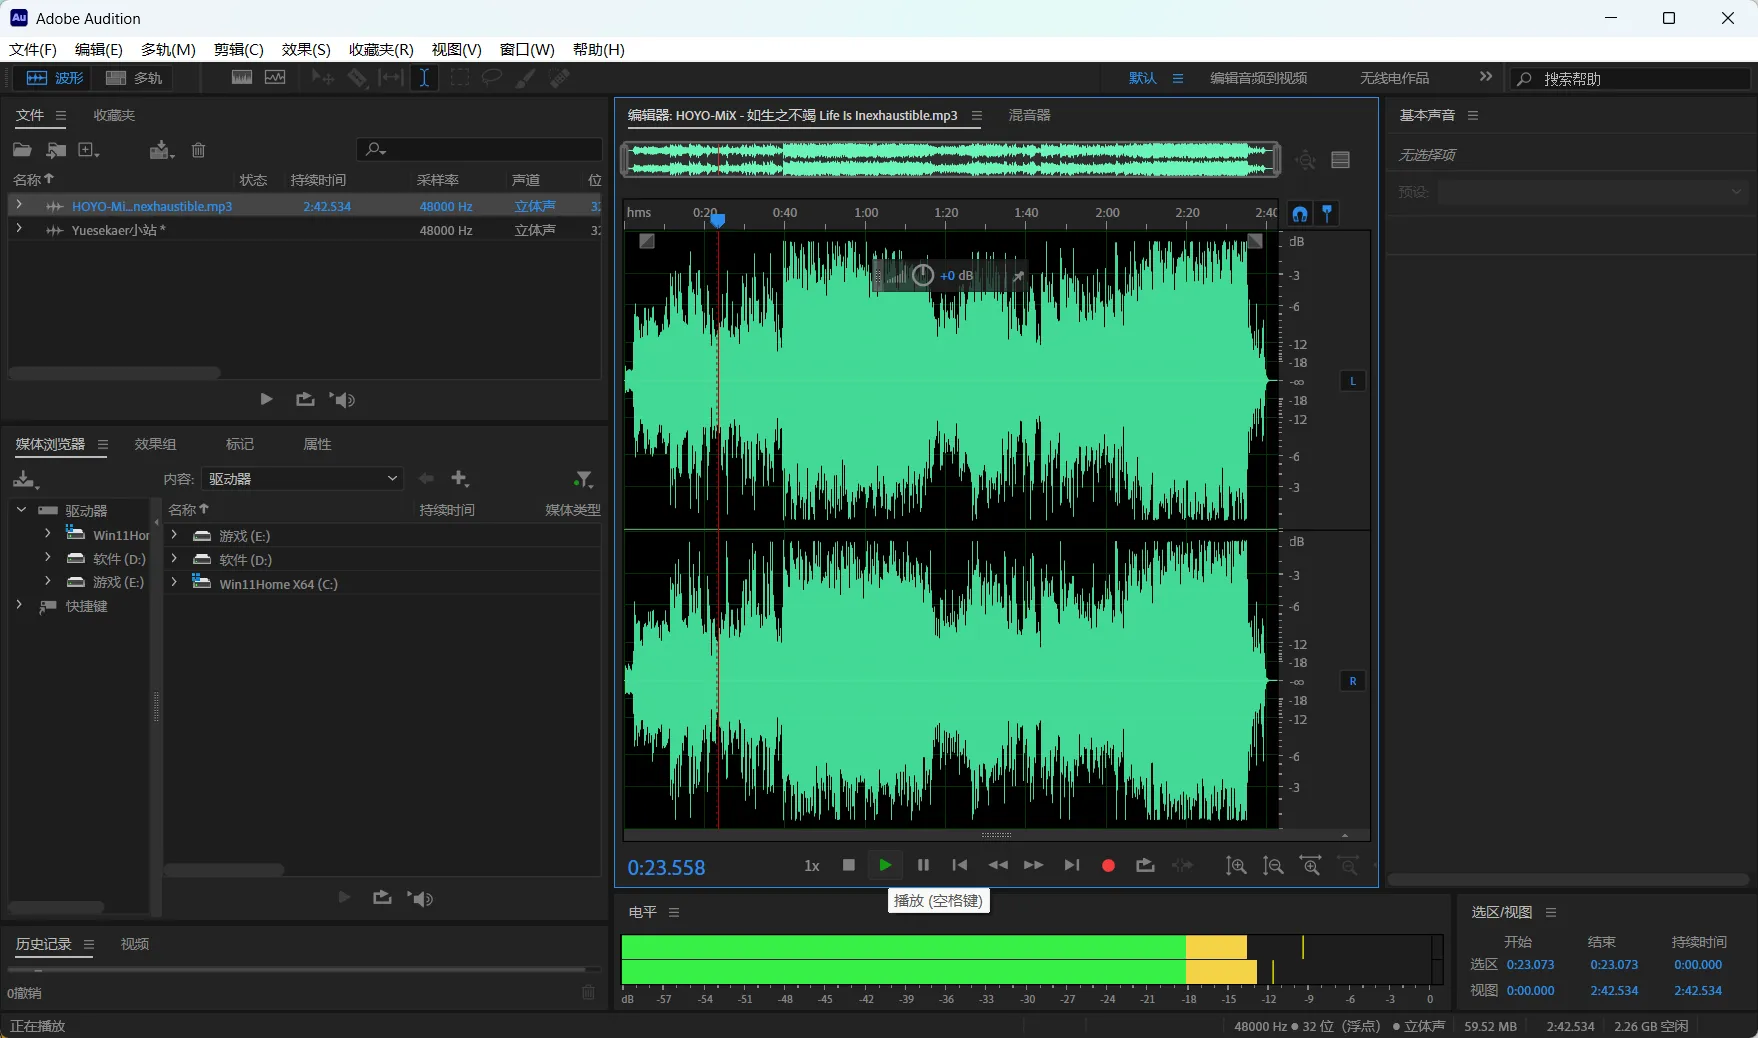Stop playback in the editor
The height and width of the screenshot is (1038, 1758).
click(849, 865)
